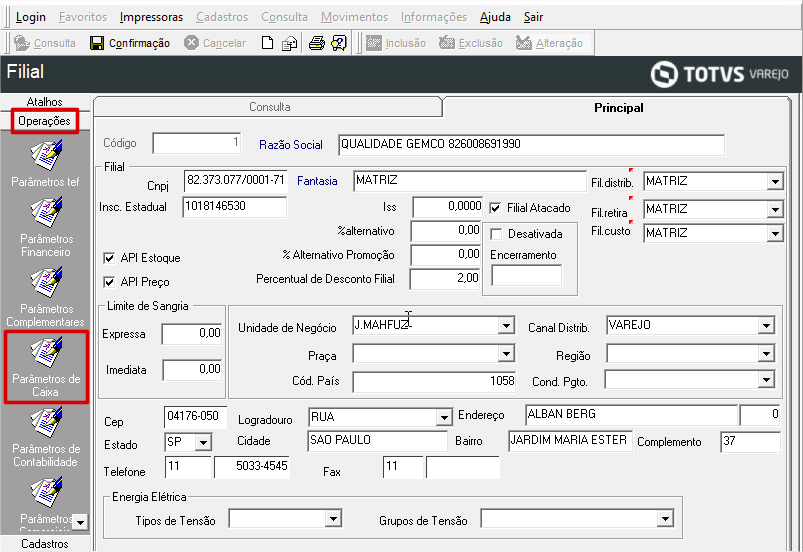Uncheck the API Estoque checkbox
The image size is (803, 552).
click(109, 258)
